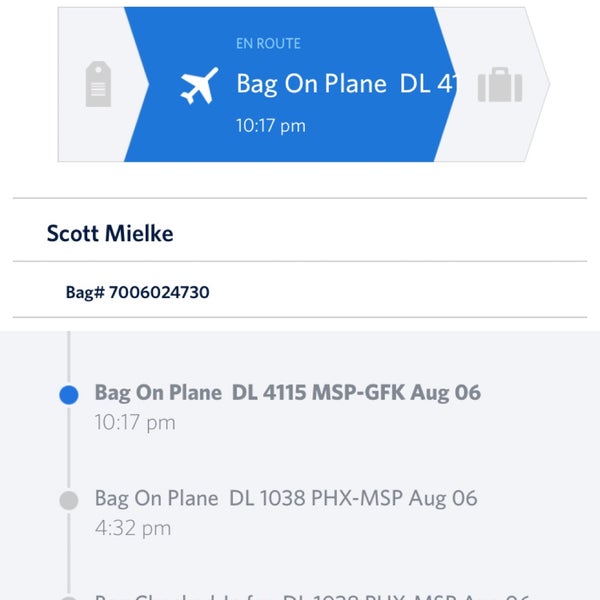Click the 10:17 pm time in blue banner

coord(270,126)
